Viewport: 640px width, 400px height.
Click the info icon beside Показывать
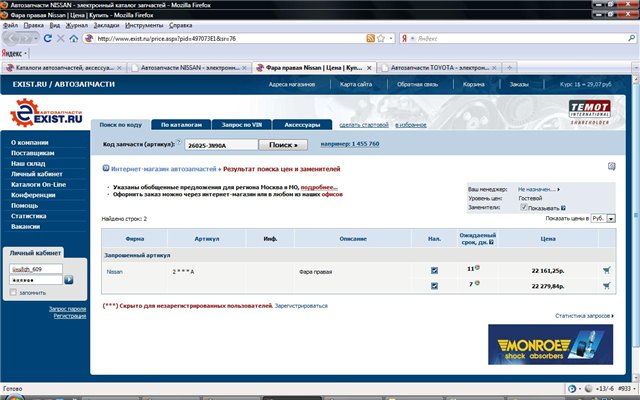pyautogui.click(x=563, y=208)
